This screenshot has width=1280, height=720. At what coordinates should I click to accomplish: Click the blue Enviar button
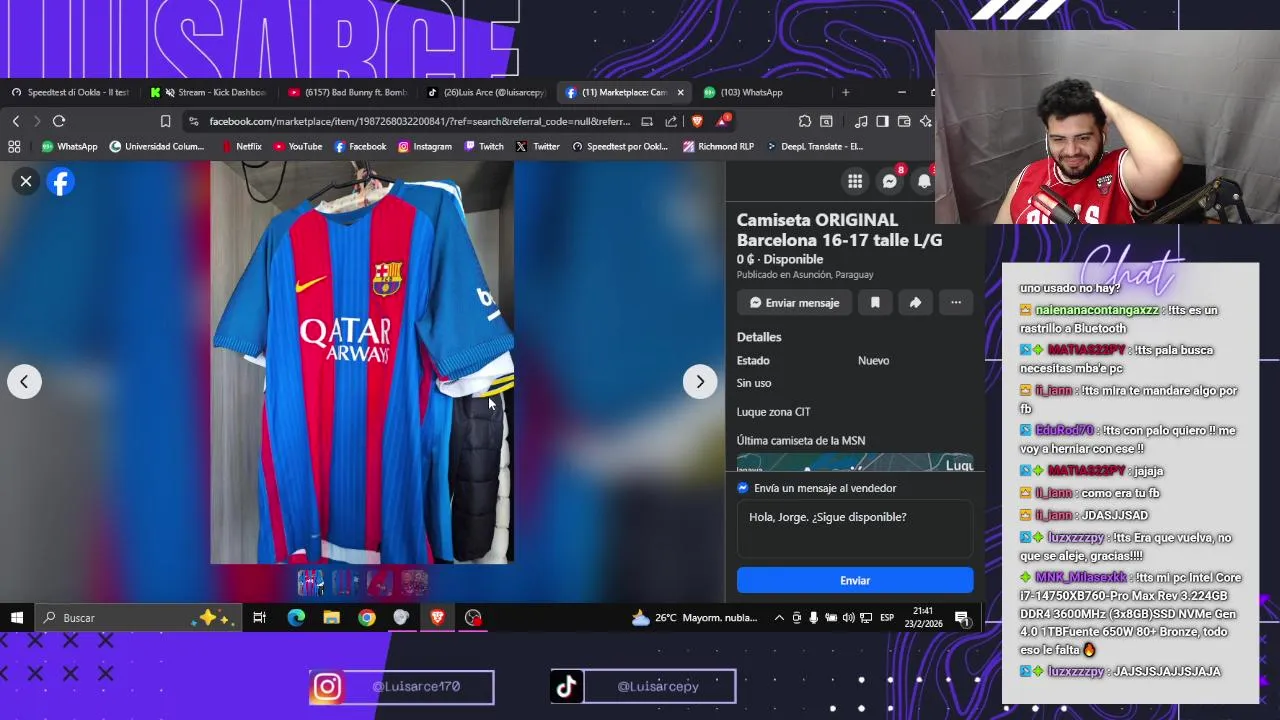(855, 580)
